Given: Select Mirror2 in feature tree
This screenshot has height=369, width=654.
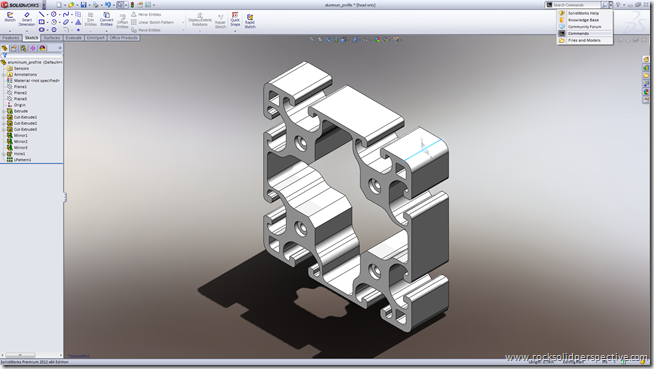Looking at the screenshot, I should pos(18,142).
